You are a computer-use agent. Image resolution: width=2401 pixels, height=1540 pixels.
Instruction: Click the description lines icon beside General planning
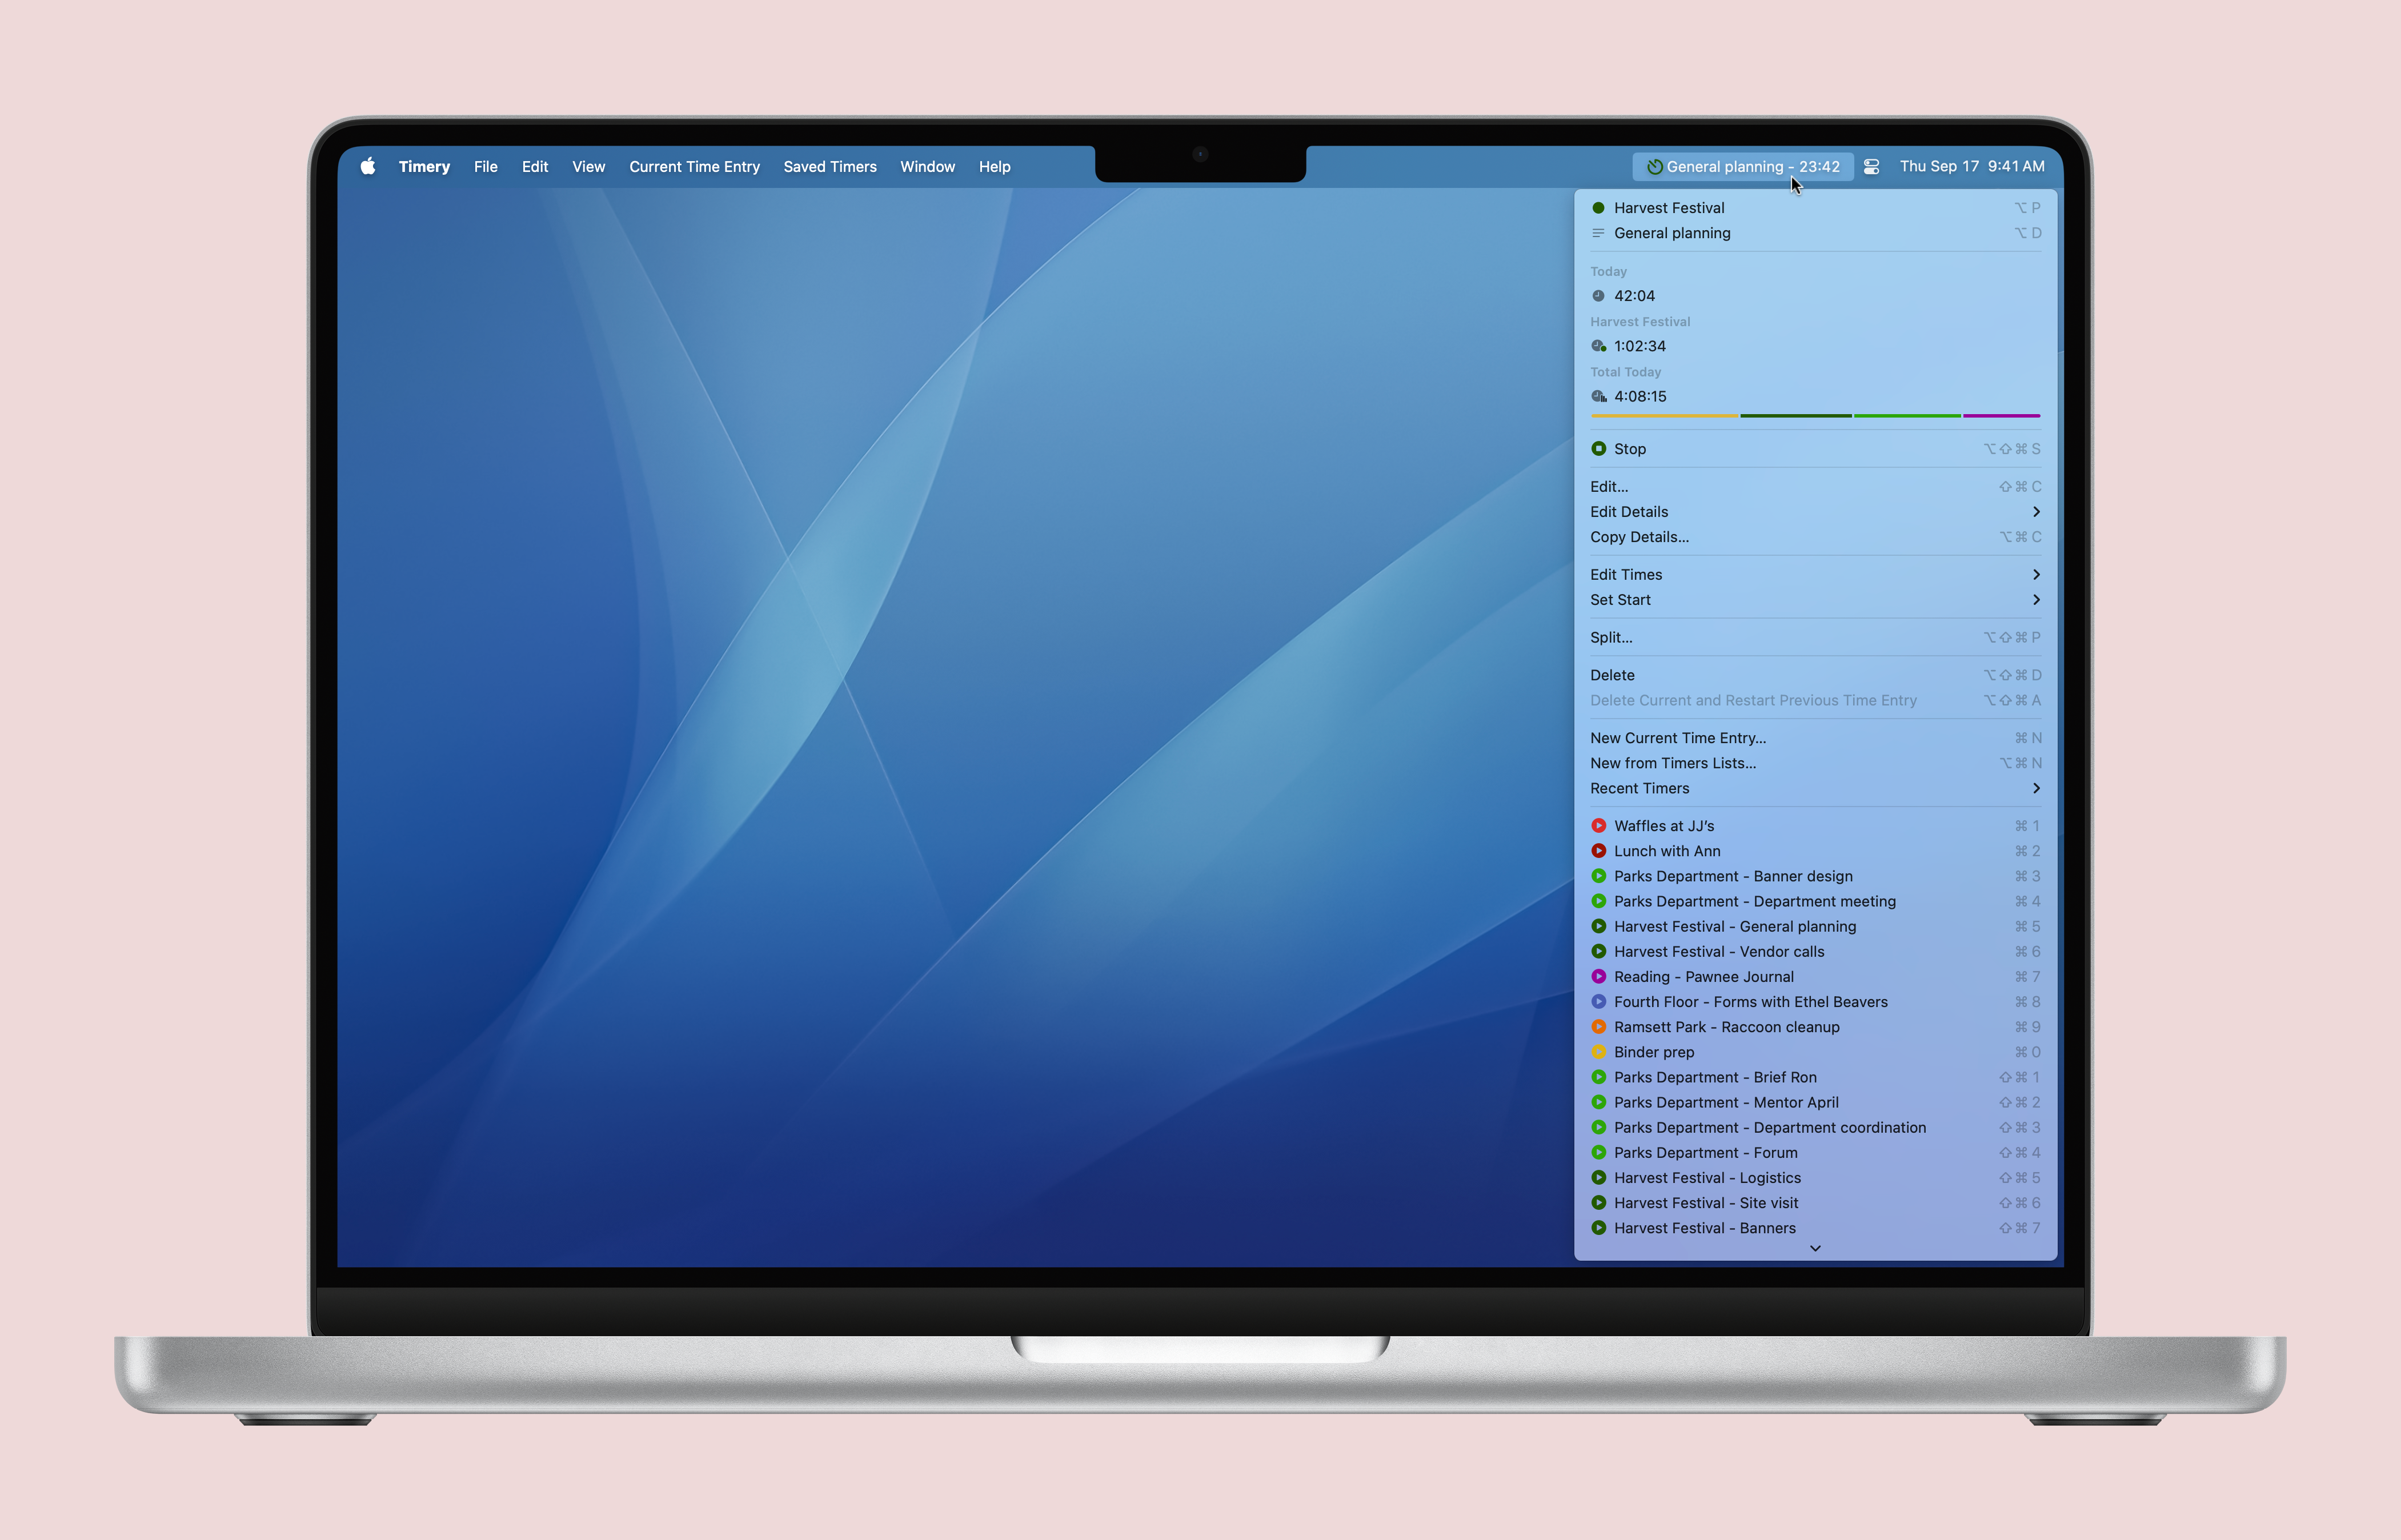click(1598, 233)
